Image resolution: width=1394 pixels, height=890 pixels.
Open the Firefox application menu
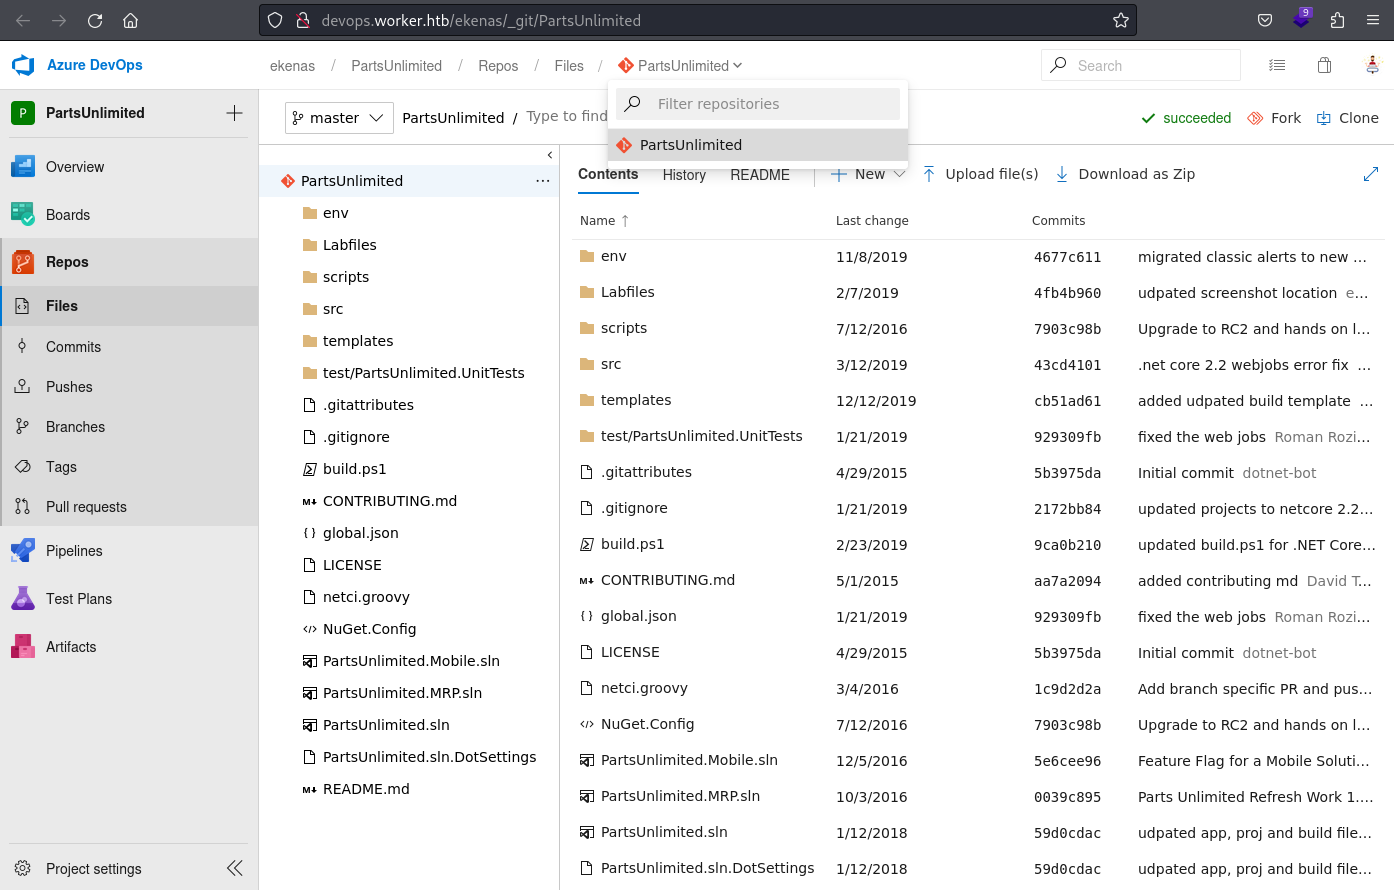1373,20
